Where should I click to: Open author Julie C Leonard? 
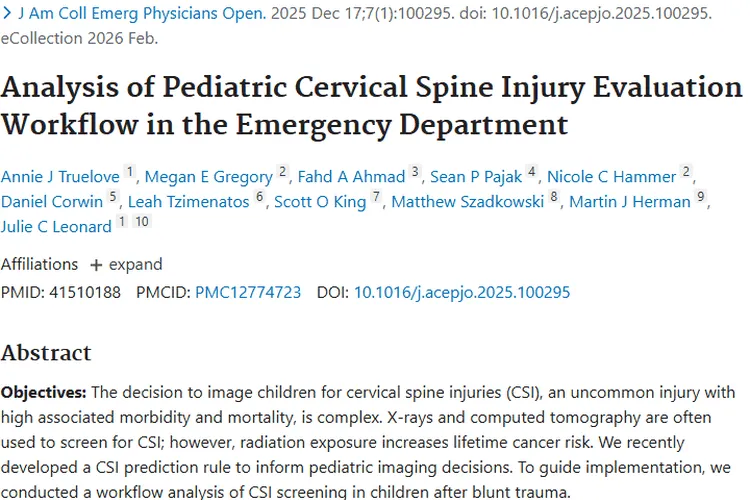coord(56,227)
